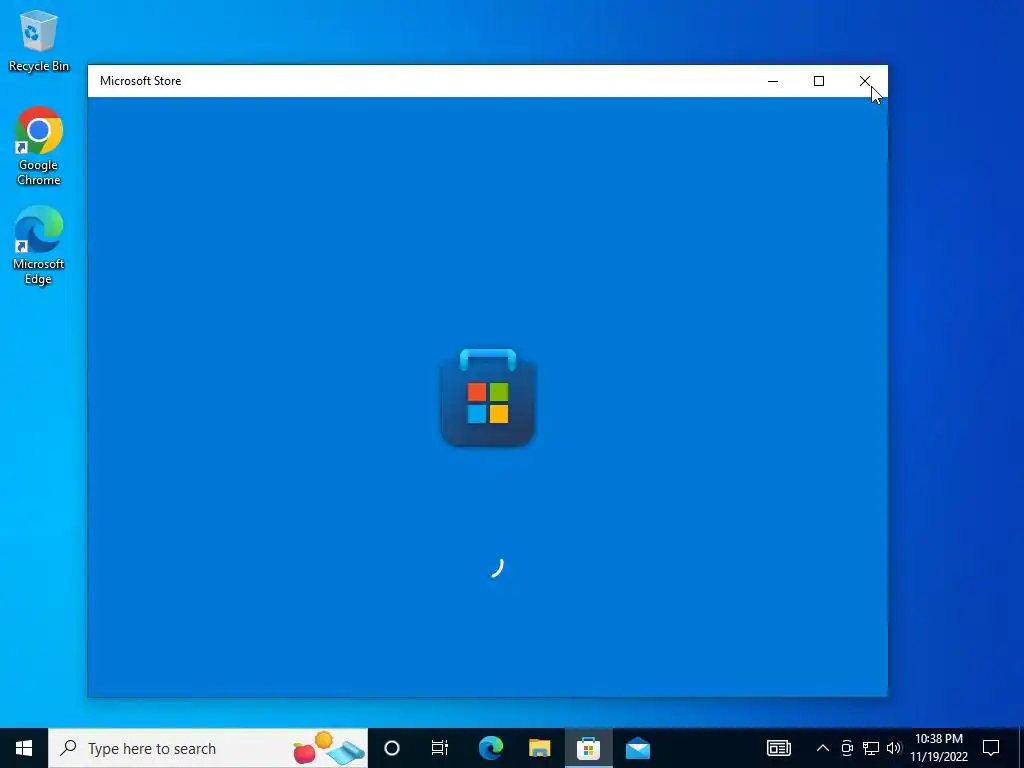Click the Type here to search box

(208, 748)
